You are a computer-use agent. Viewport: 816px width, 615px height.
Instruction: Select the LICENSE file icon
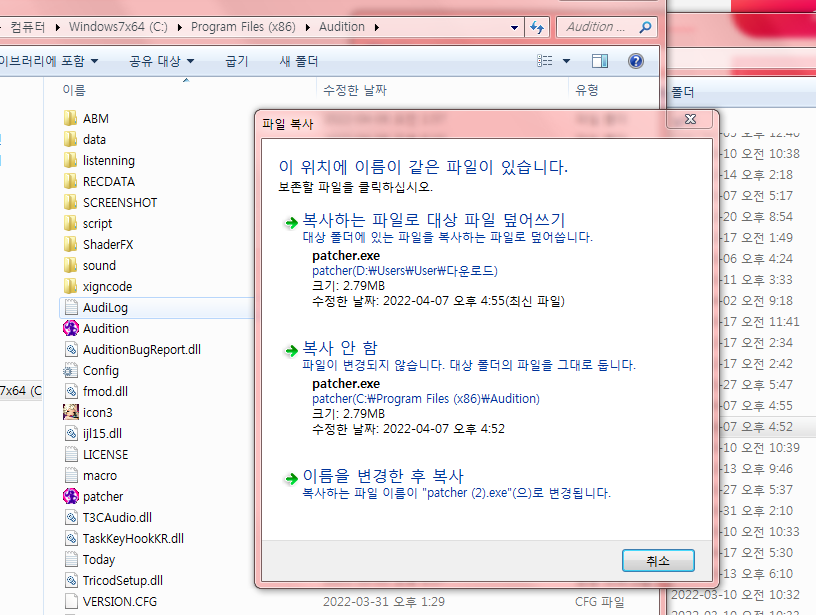(71, 454)
